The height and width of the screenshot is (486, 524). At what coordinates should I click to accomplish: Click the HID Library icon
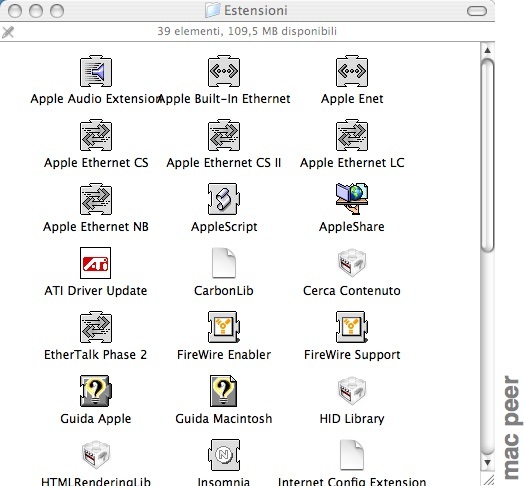pos(352,391)
